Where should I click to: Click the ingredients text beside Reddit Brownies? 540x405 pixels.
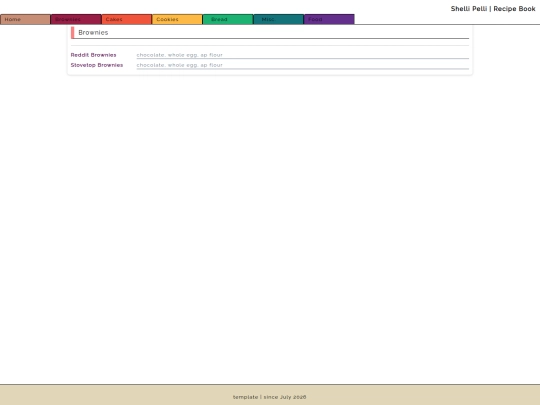point(179,55)
